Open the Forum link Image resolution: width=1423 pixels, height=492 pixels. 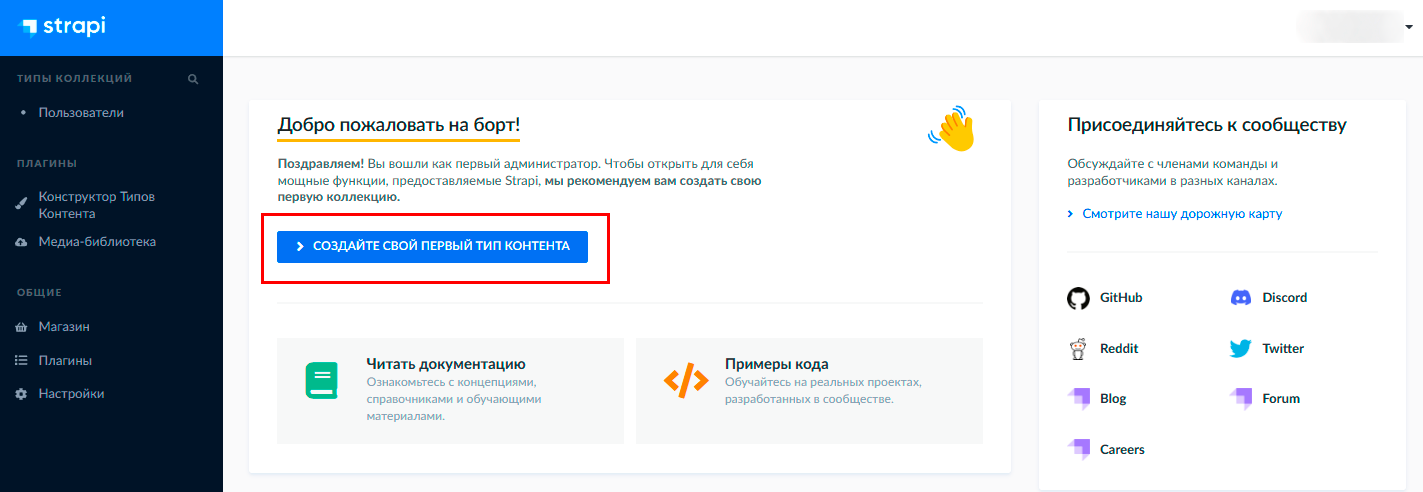click(1281, 399)
